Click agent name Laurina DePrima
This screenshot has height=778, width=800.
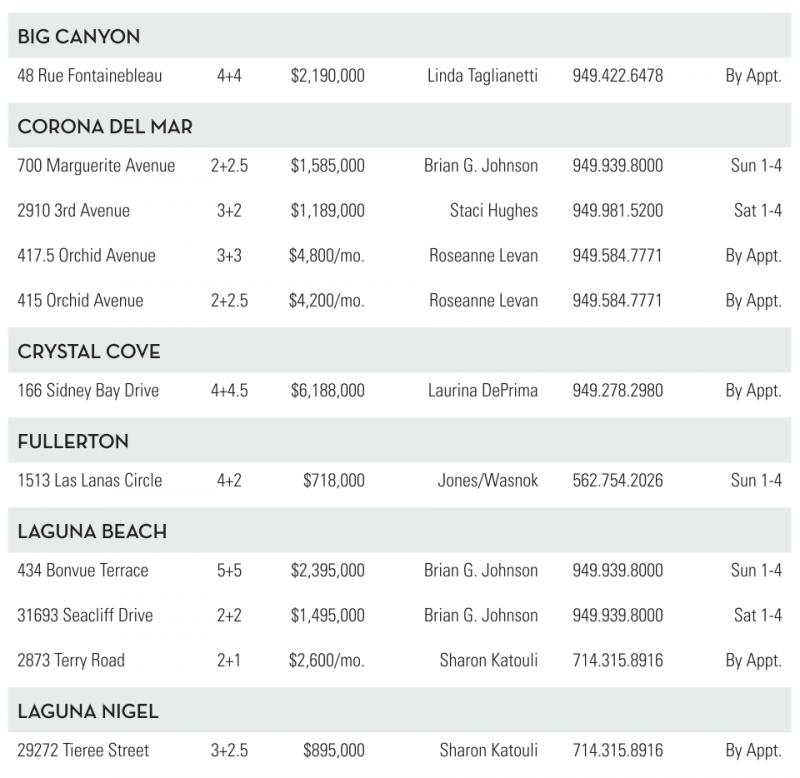[x=483, y=391]
